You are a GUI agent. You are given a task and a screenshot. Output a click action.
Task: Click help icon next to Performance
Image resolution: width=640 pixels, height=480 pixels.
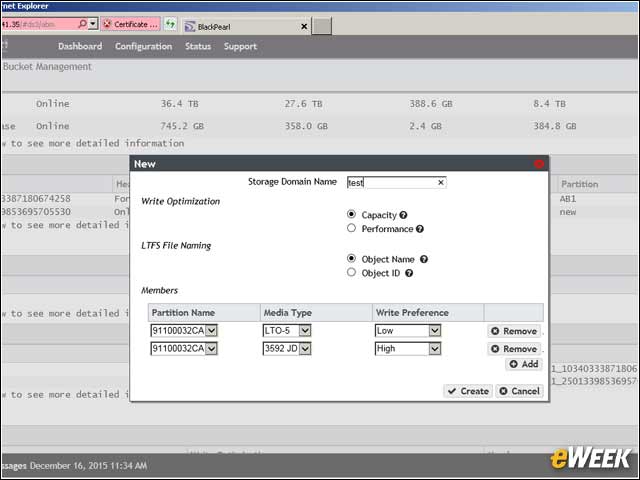(420, 229)
